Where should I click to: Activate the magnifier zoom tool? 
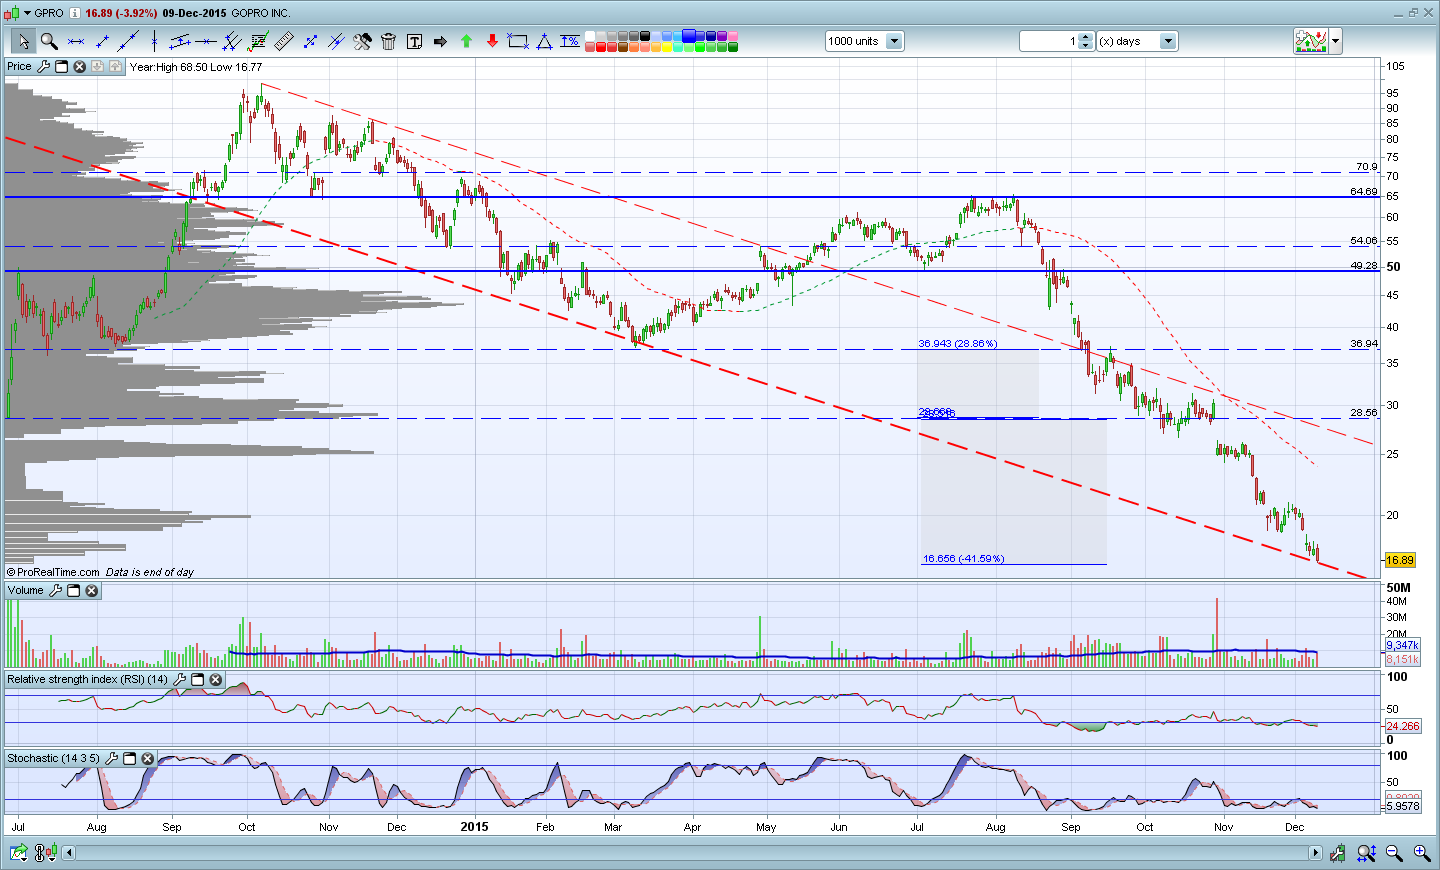click(49, 41)
